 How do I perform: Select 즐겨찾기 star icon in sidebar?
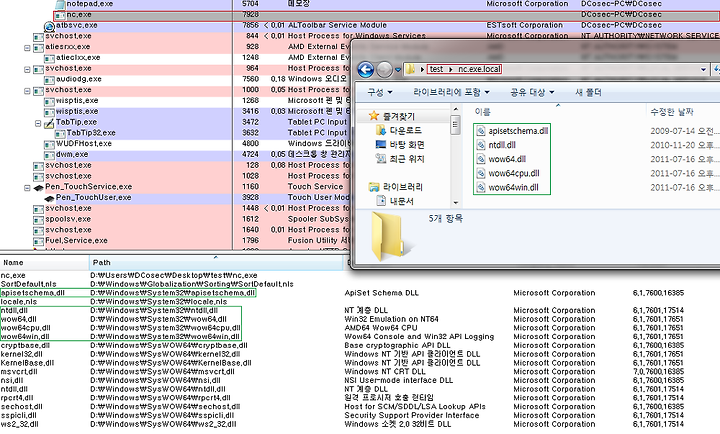(x=374, y=116)
